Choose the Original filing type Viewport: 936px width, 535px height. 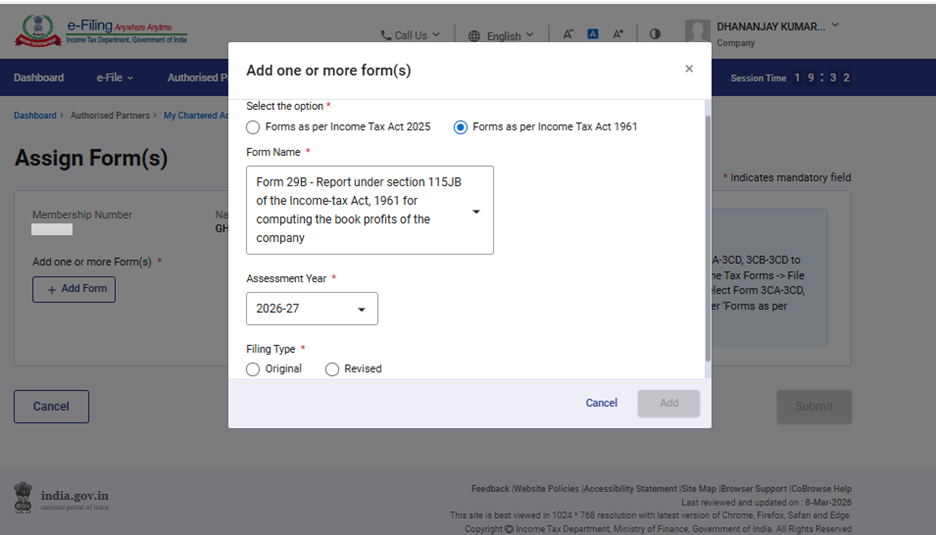[253, 369]
